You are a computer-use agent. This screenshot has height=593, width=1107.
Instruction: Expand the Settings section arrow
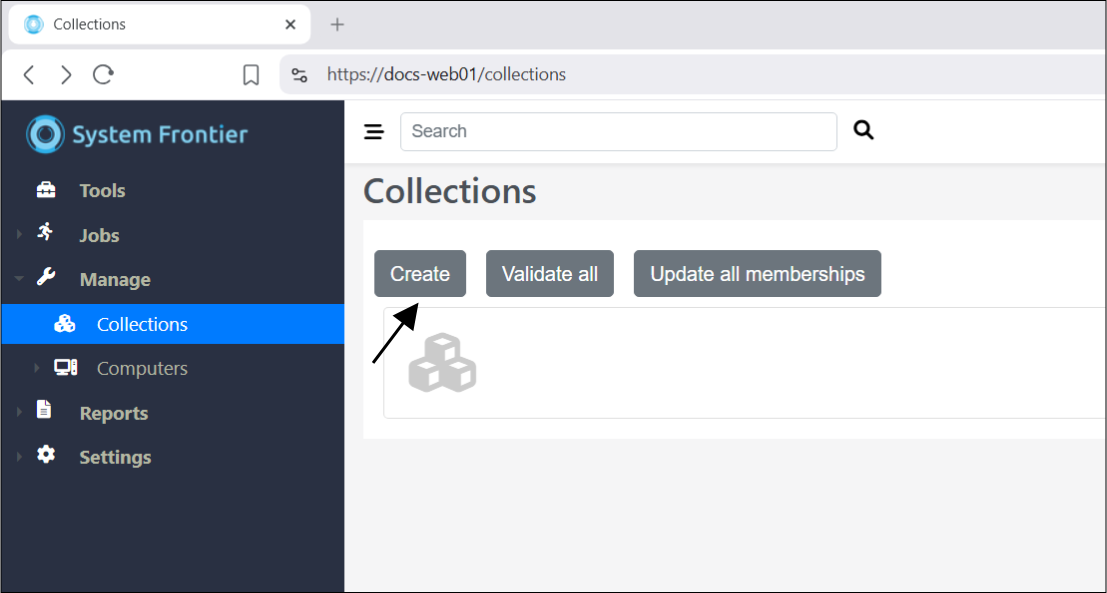click(19, 457)
